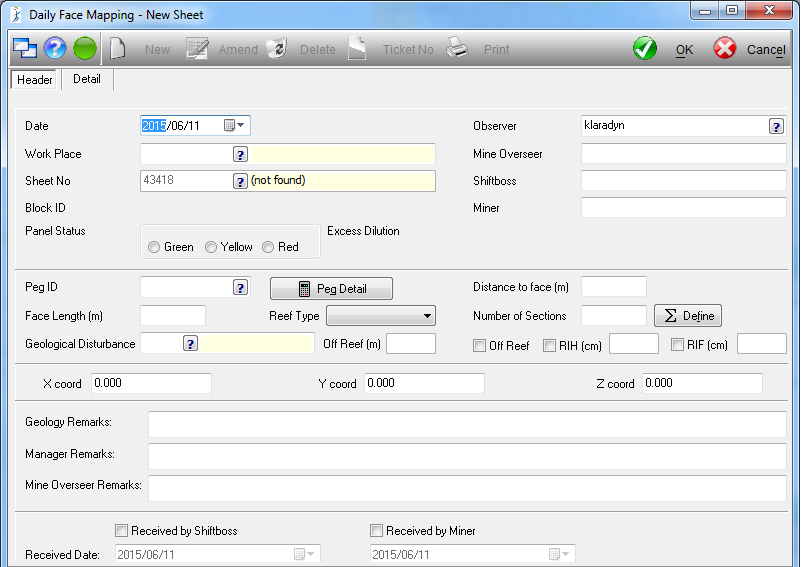Screen dimensions: 801x567
Task: Click the green checkmark OK icon
Action: pyautogui.click(x=645, y=49)
